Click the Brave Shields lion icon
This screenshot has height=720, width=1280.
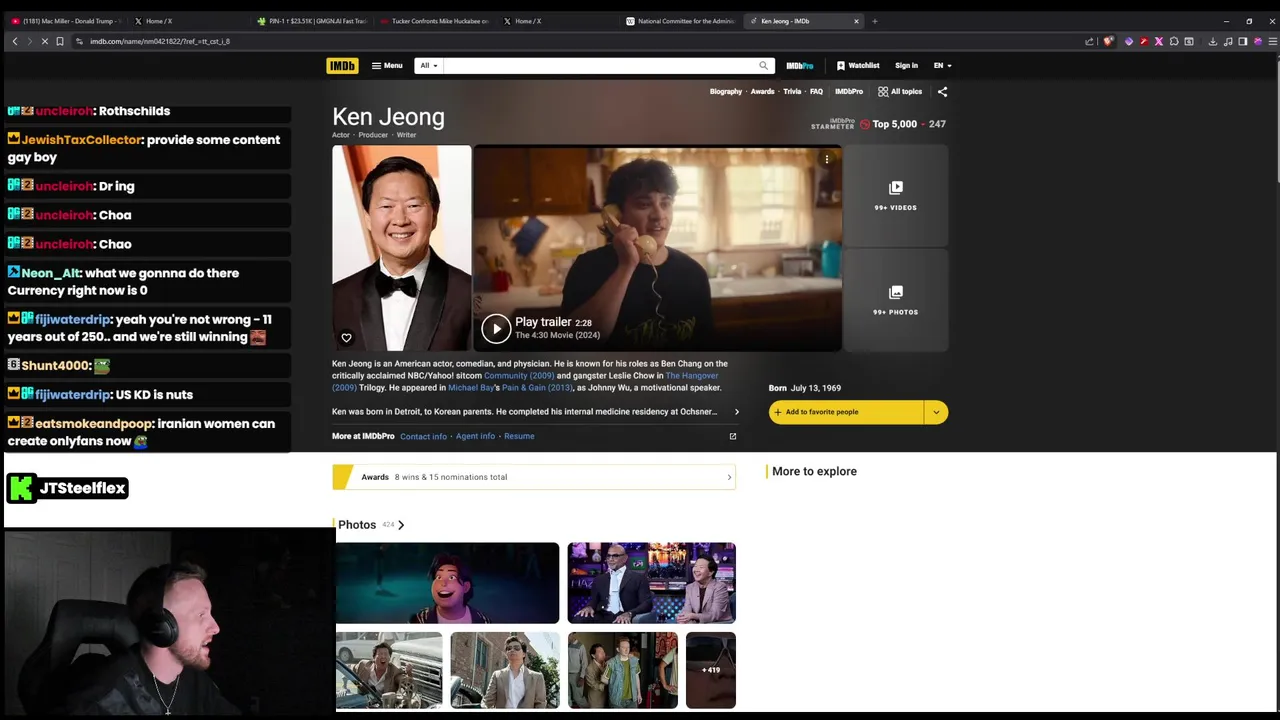[x=1108, y=41]
